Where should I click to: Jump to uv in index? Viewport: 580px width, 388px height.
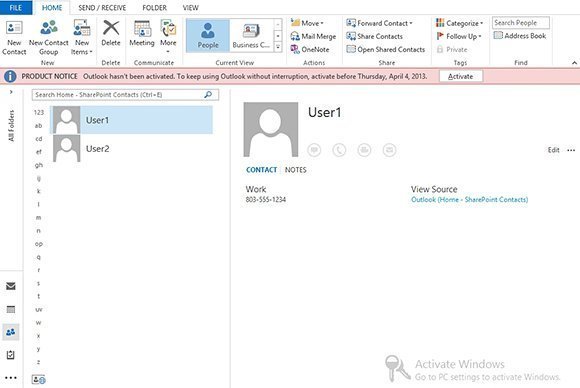pos(38,309)
